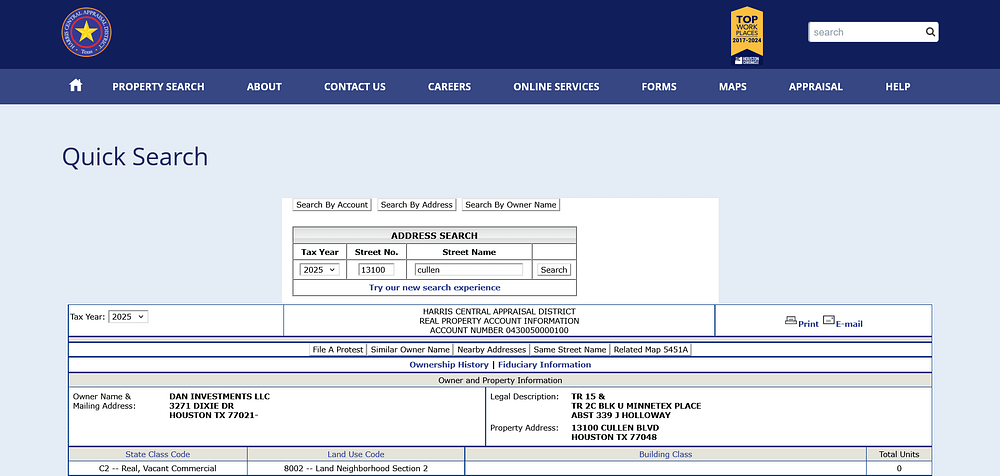
Task: Open the Online Services menu
Action: pyautogui.click(x=556, y=87)
